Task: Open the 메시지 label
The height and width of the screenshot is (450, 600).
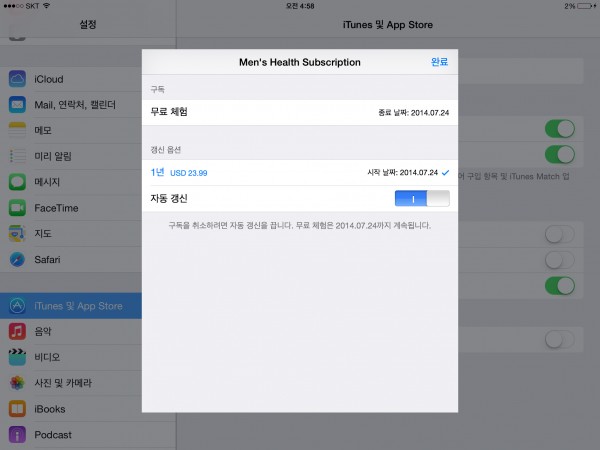Action: click(x=47, y=182)
